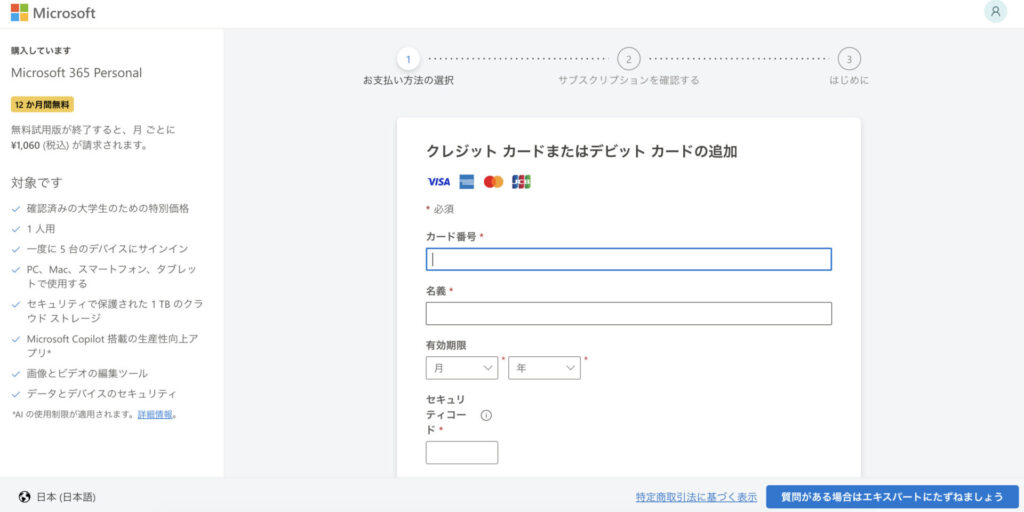Click the Mastercard logo
1024x512 pixels.
click(x=493, y=182)
